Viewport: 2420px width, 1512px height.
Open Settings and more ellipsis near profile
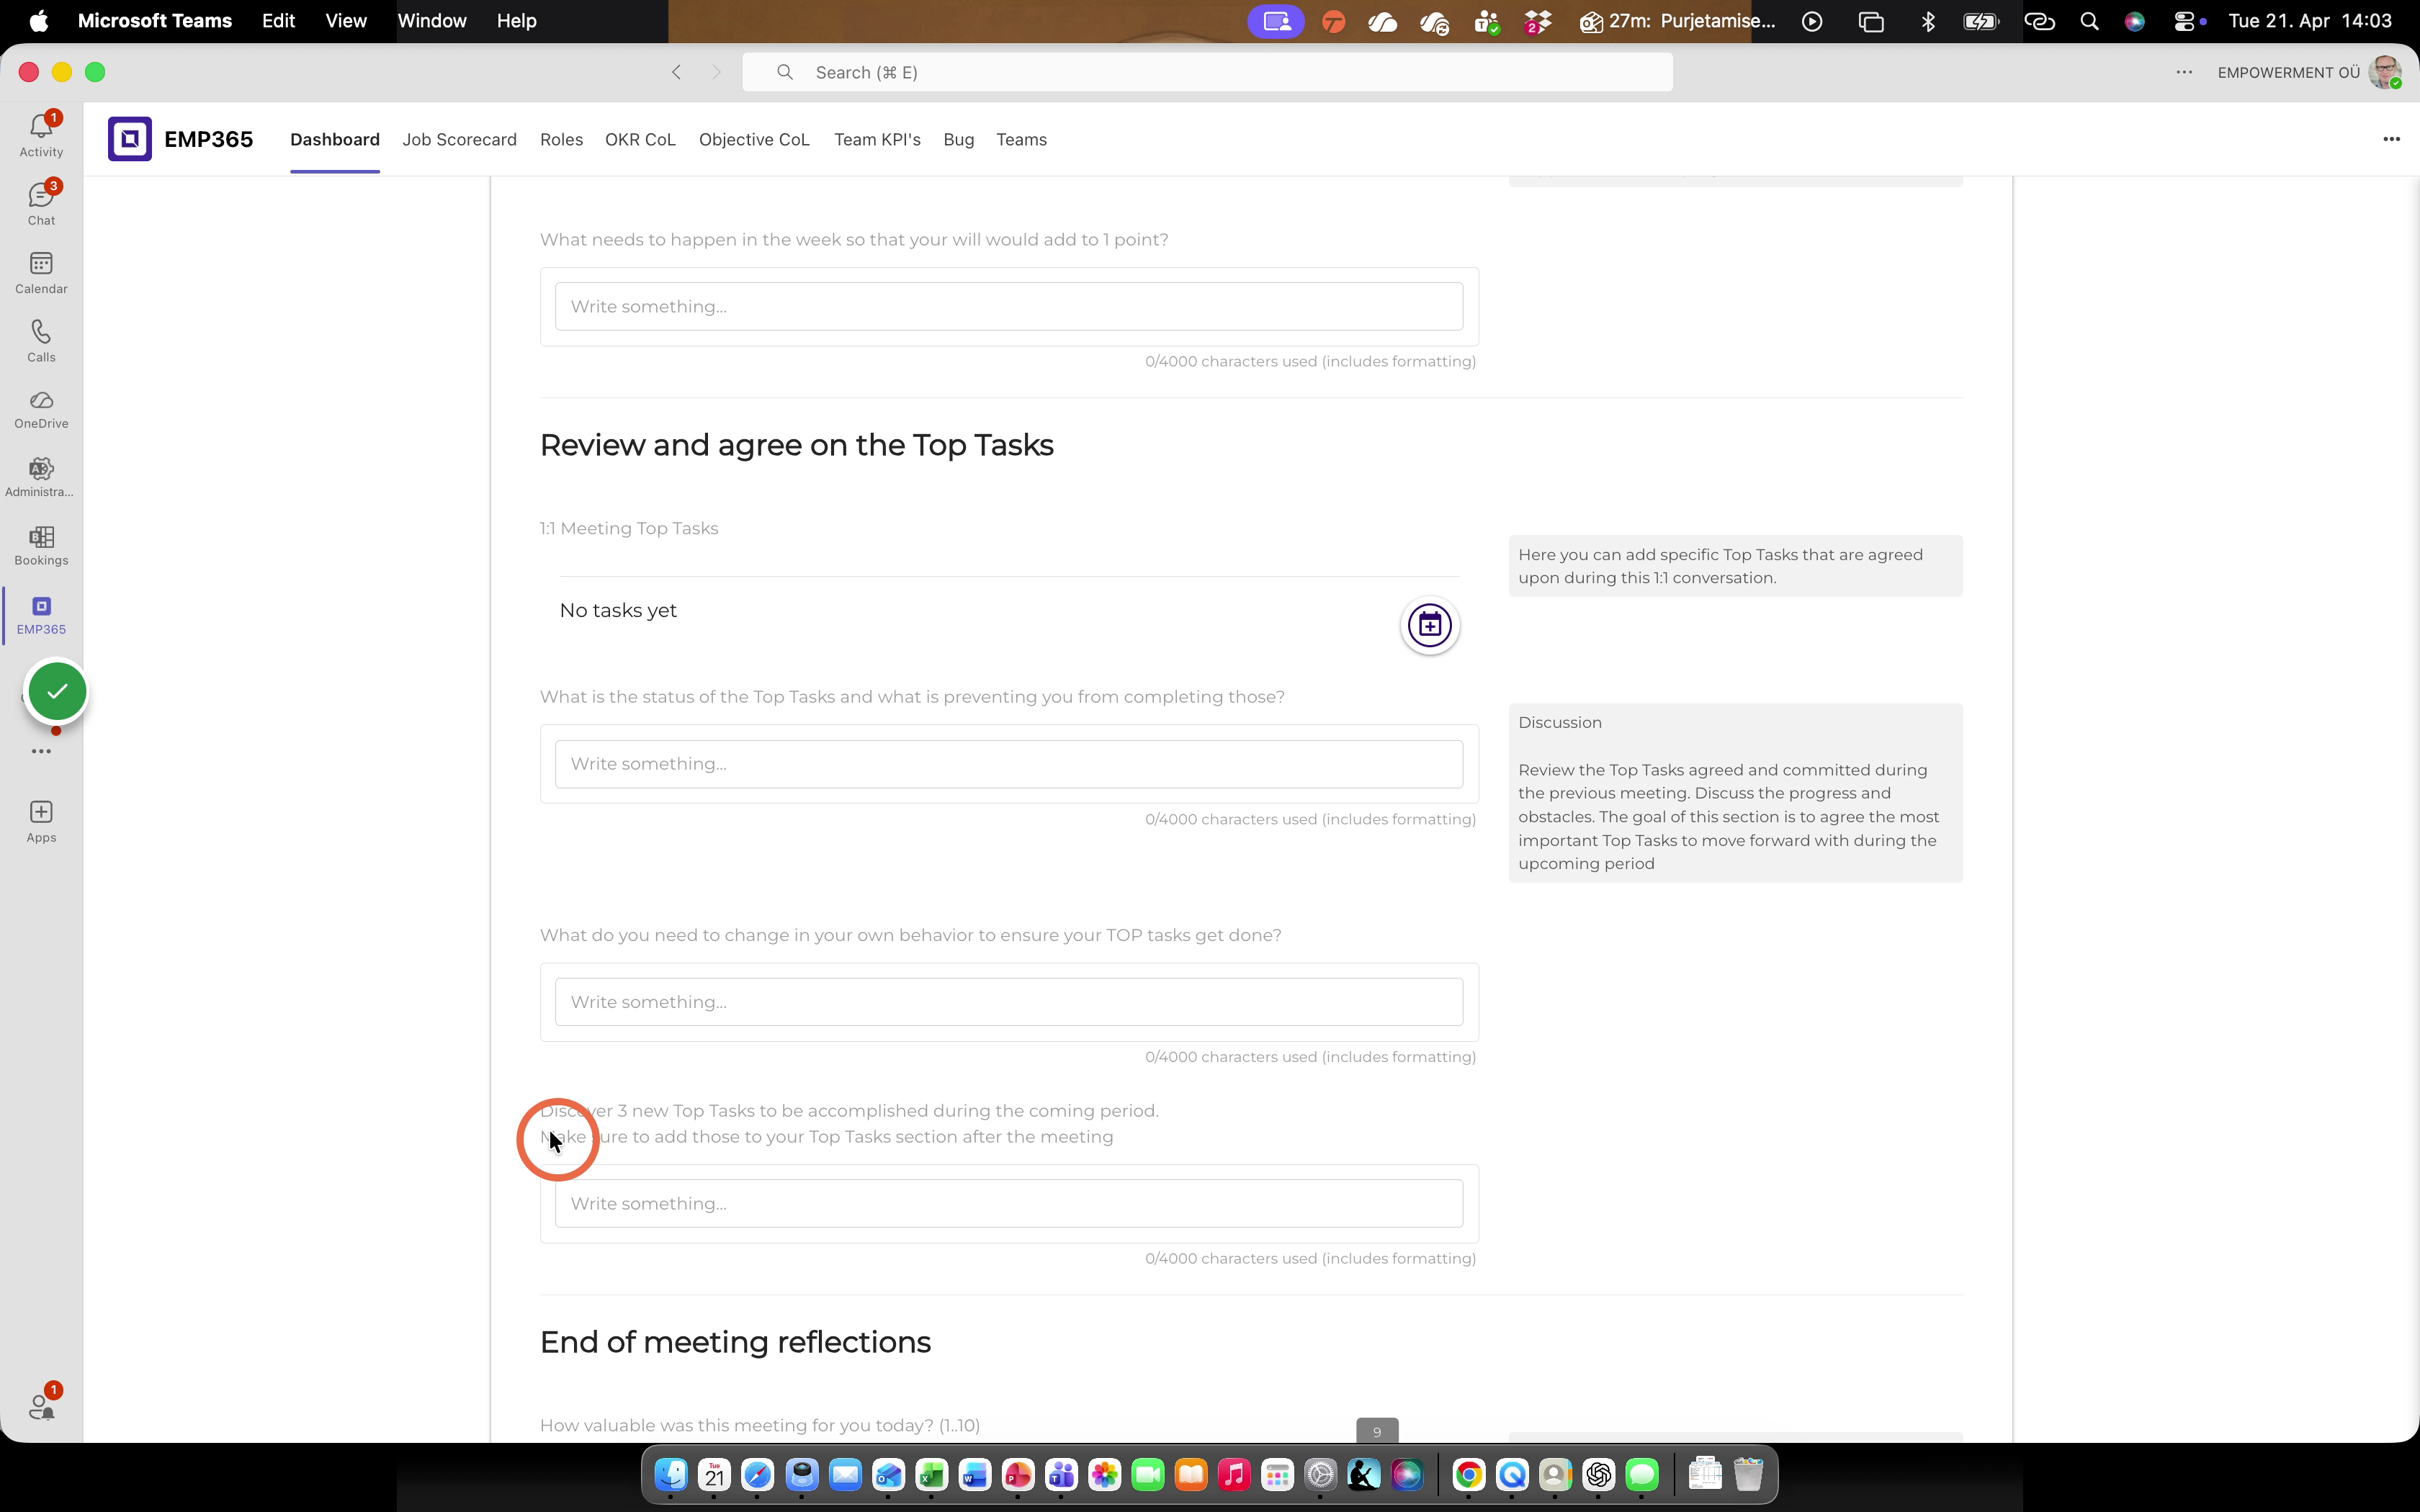(x=2184, y=72)
